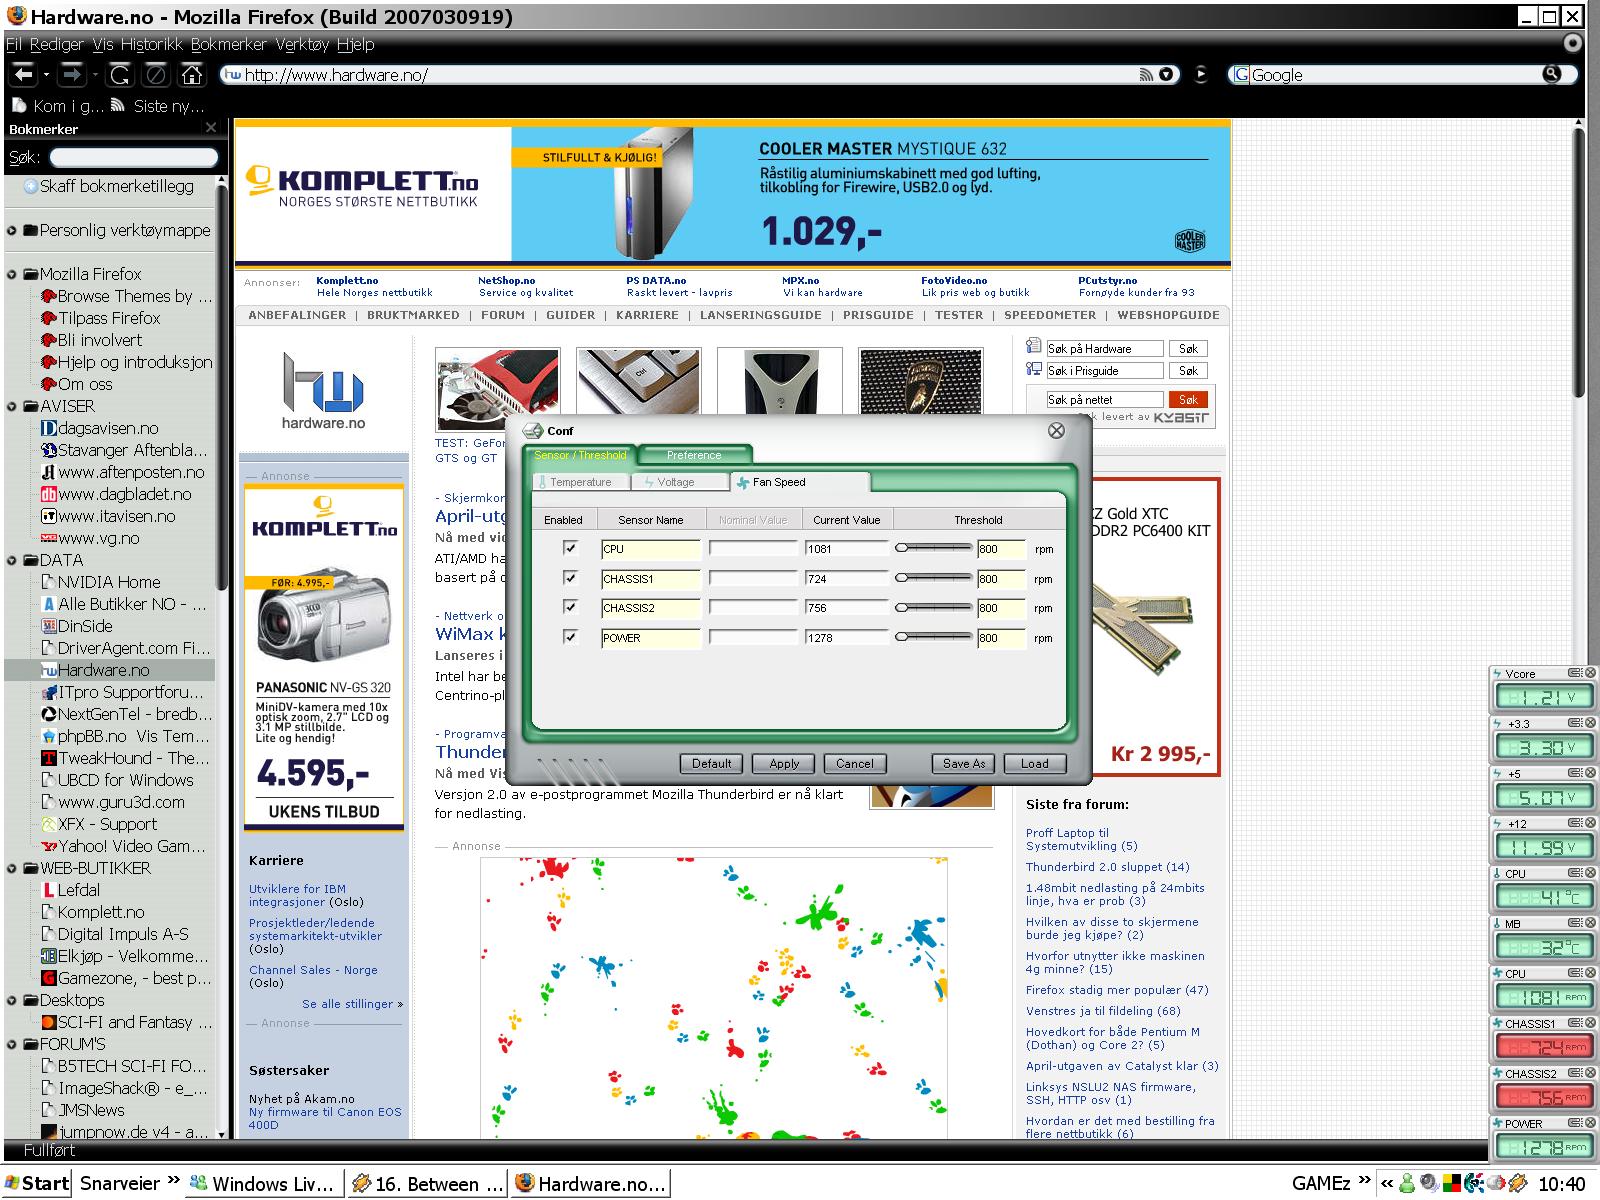This screenshot has width=1600, height=1200.
Task: Close the +12 voltage gadget
Action: coord(1590,823)
